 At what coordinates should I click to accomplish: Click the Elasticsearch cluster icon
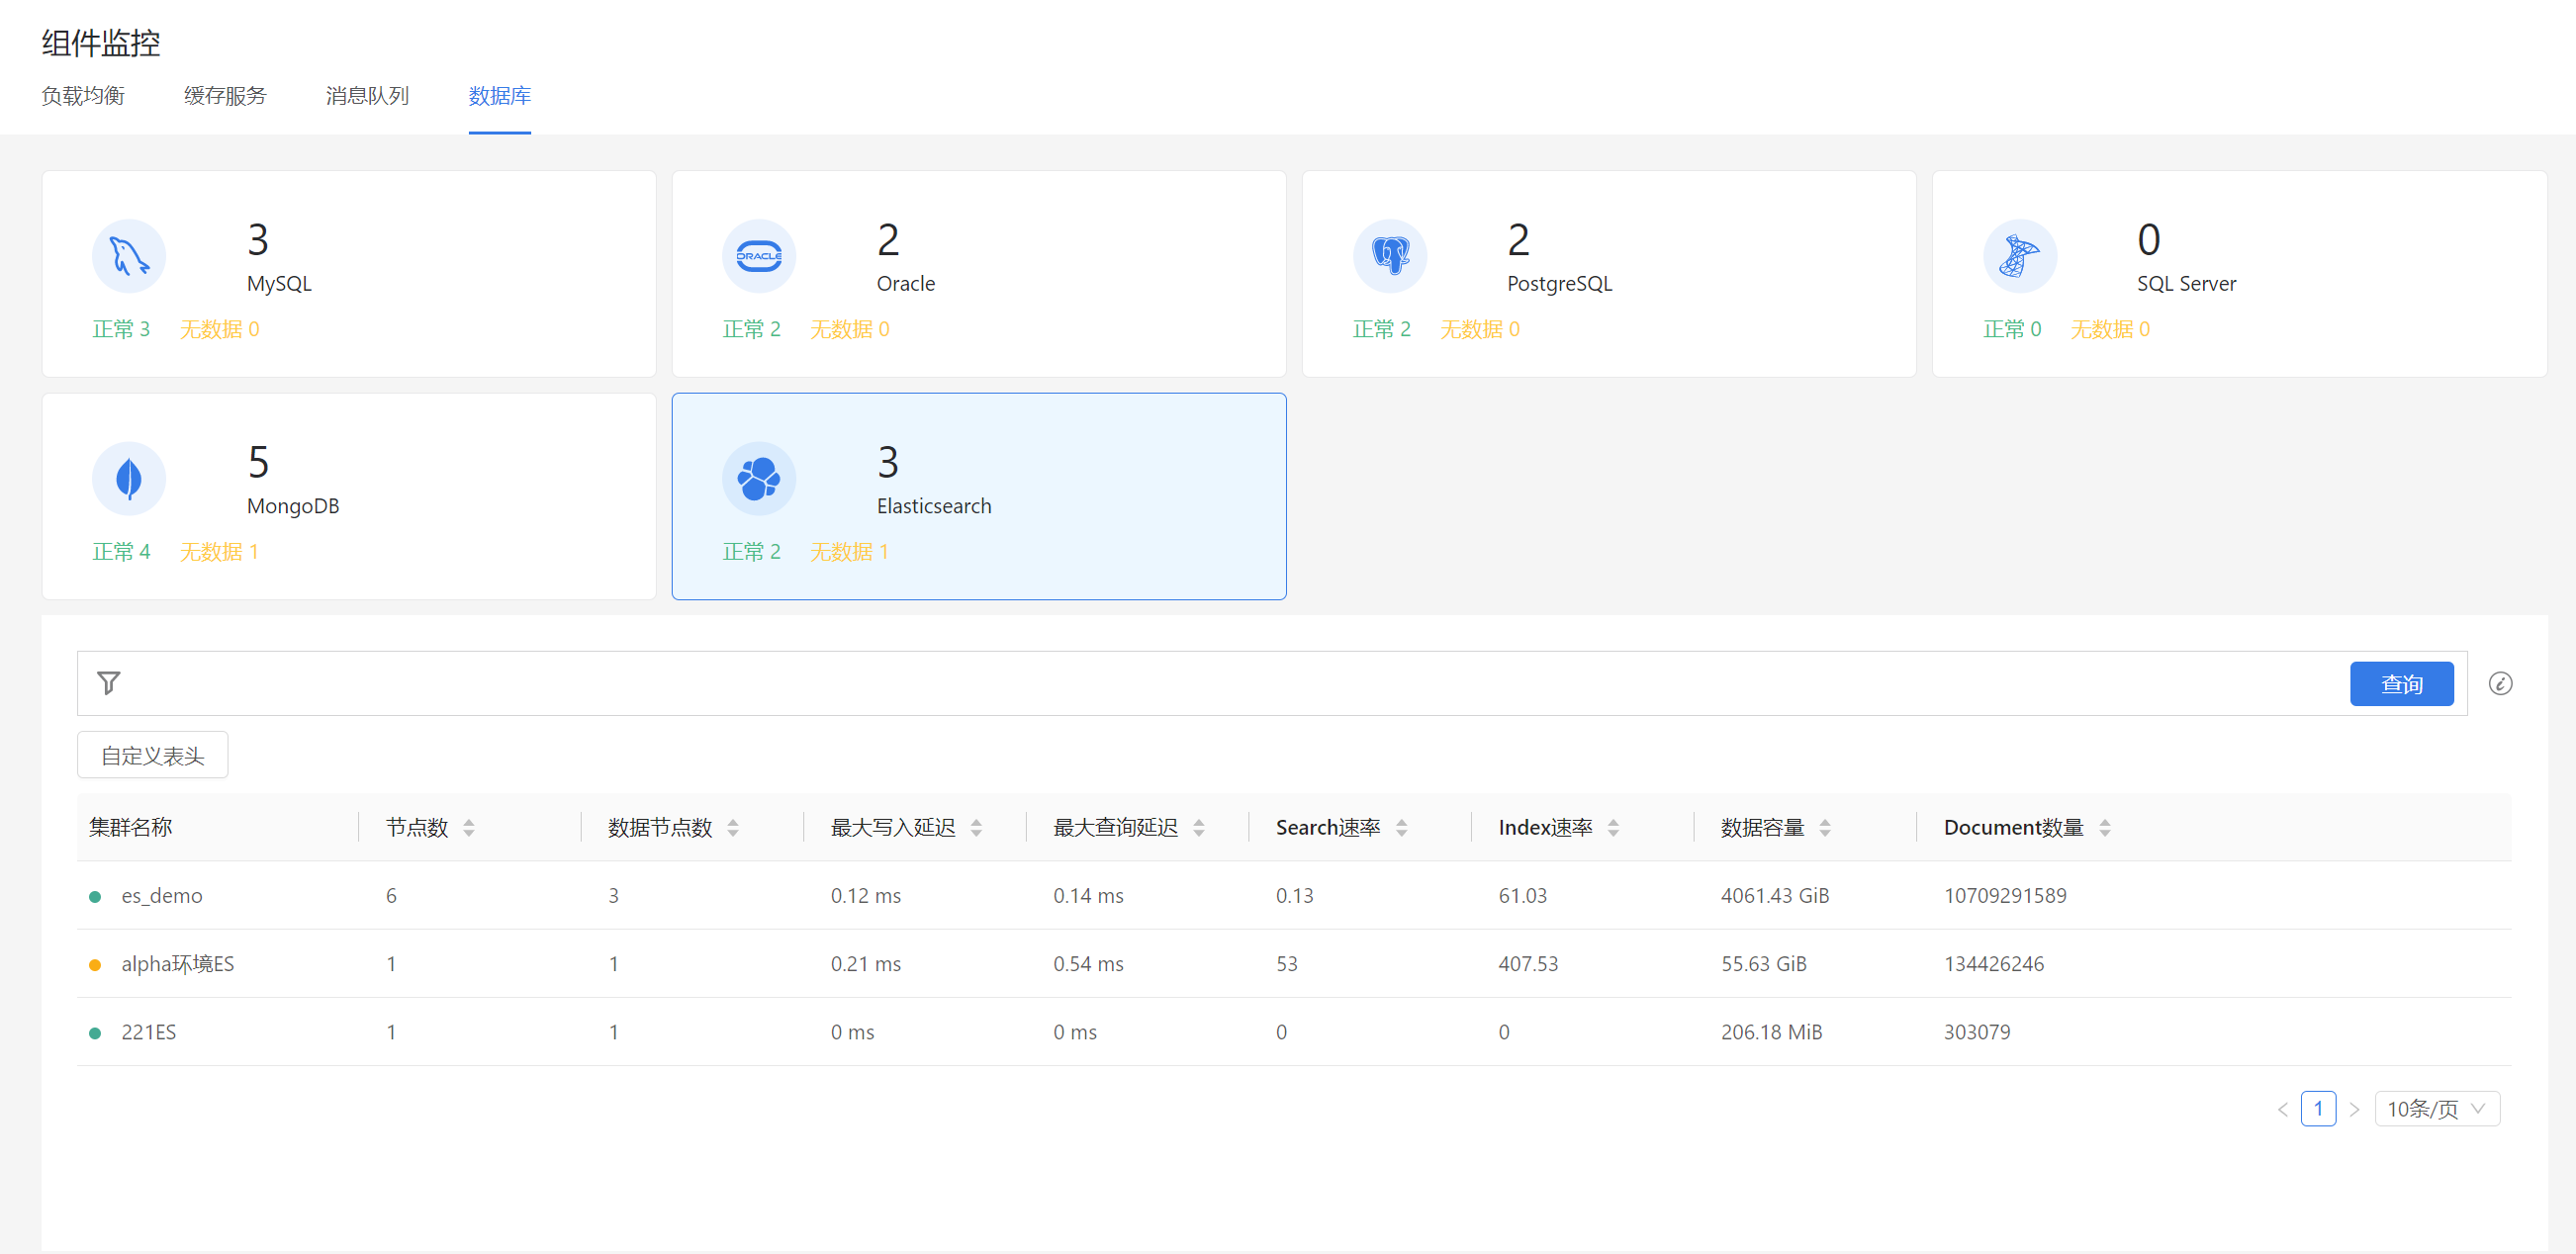click(x=759, y=478)
